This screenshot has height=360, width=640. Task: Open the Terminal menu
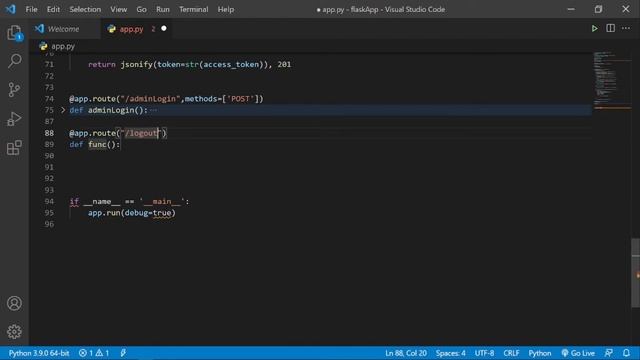pos(193,9)
